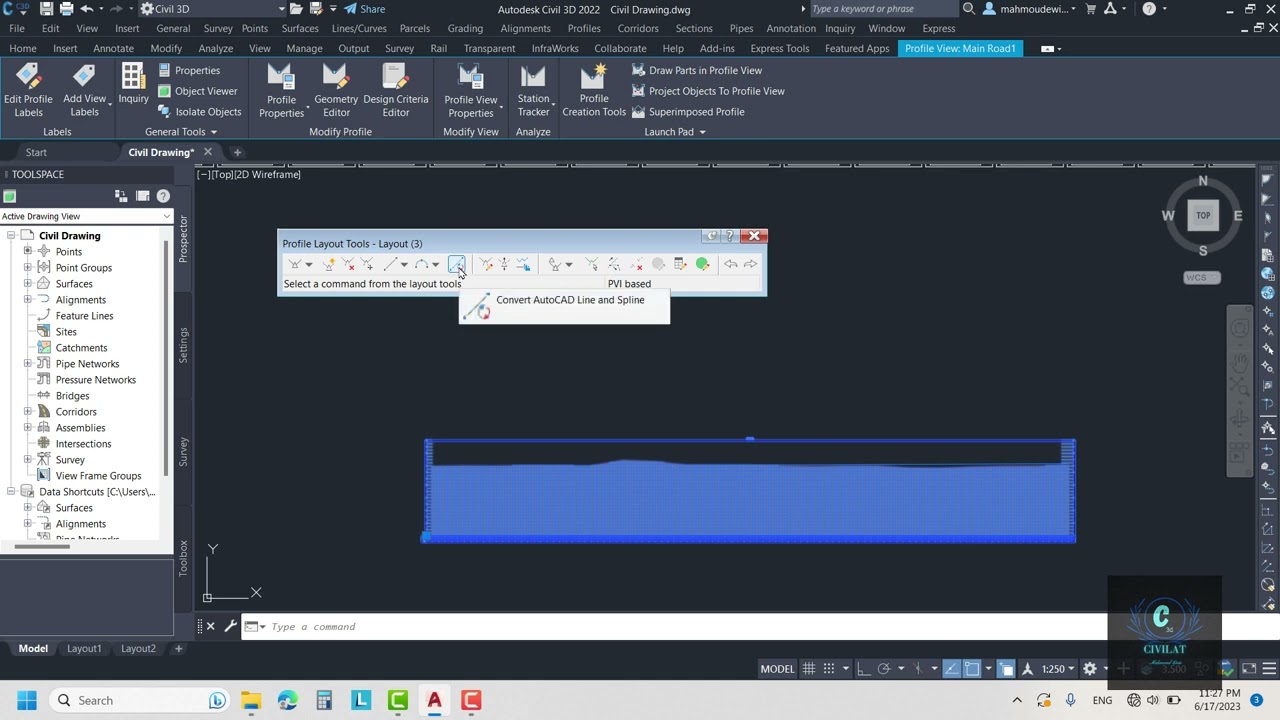Open Design Criteria Editor
This screenshot has height=720, width=1280.
pyautogui.click(x=396, y=91)
